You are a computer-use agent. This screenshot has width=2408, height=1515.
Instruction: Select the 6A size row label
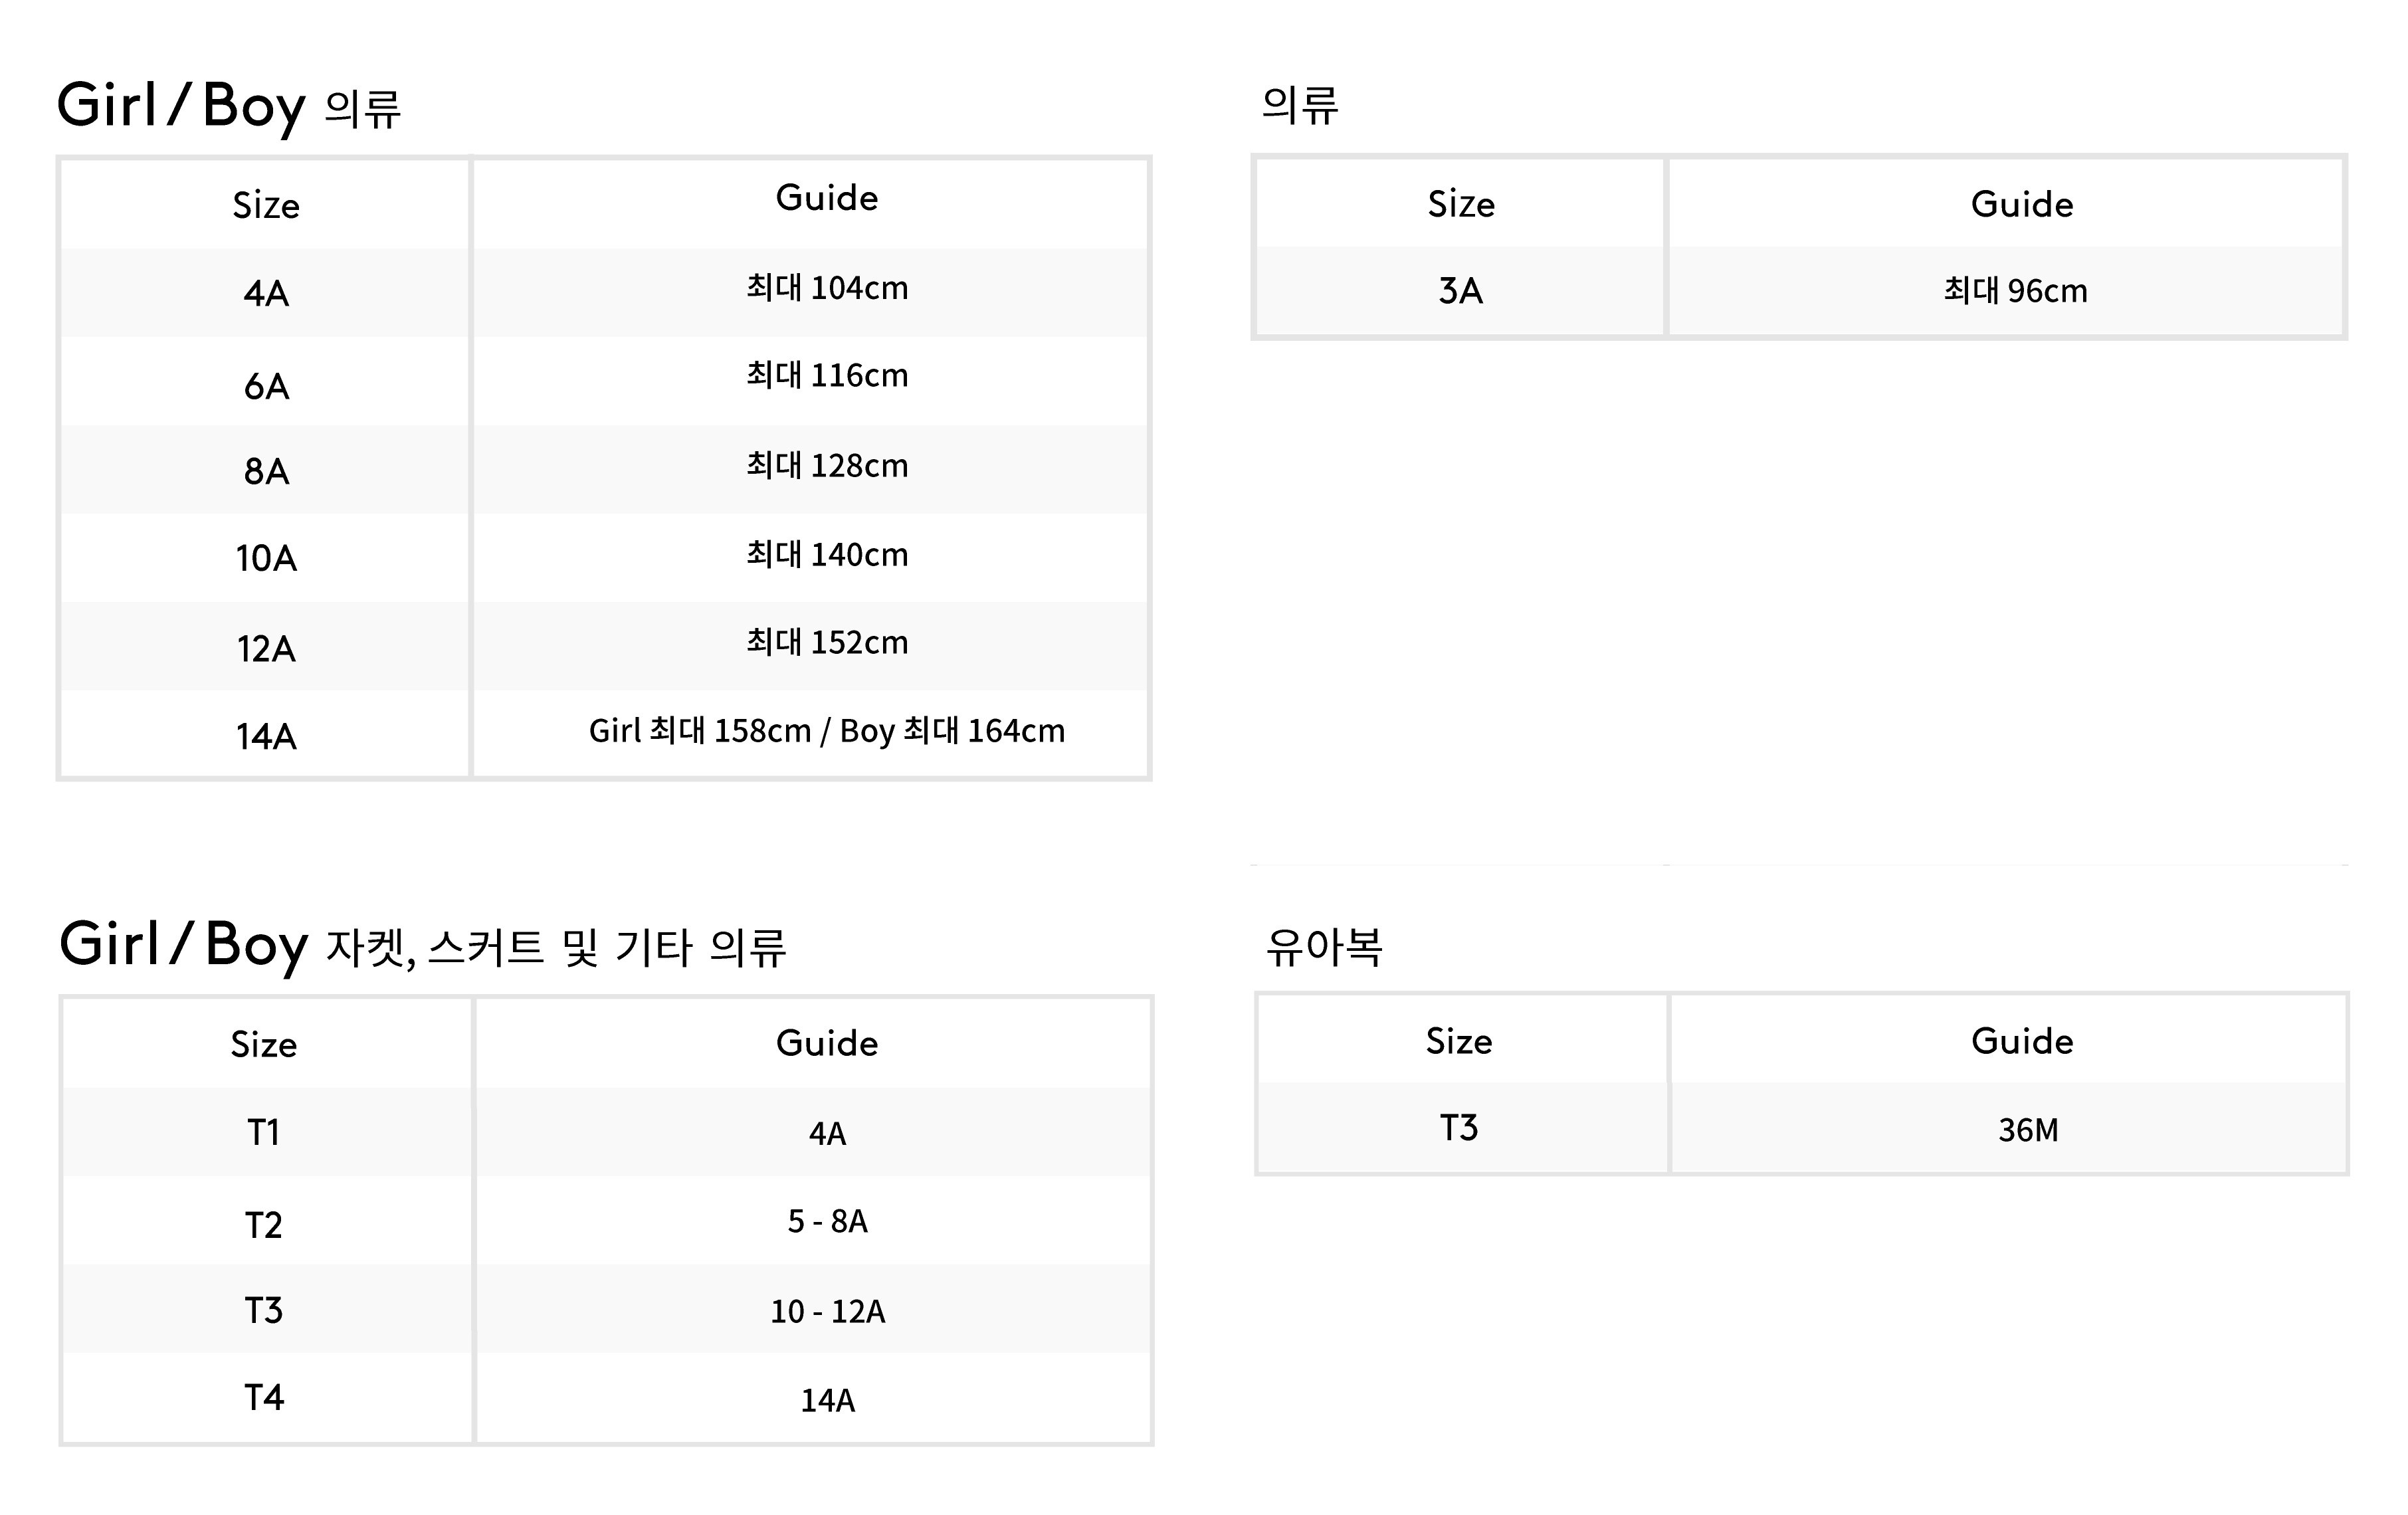pos(266,386)
